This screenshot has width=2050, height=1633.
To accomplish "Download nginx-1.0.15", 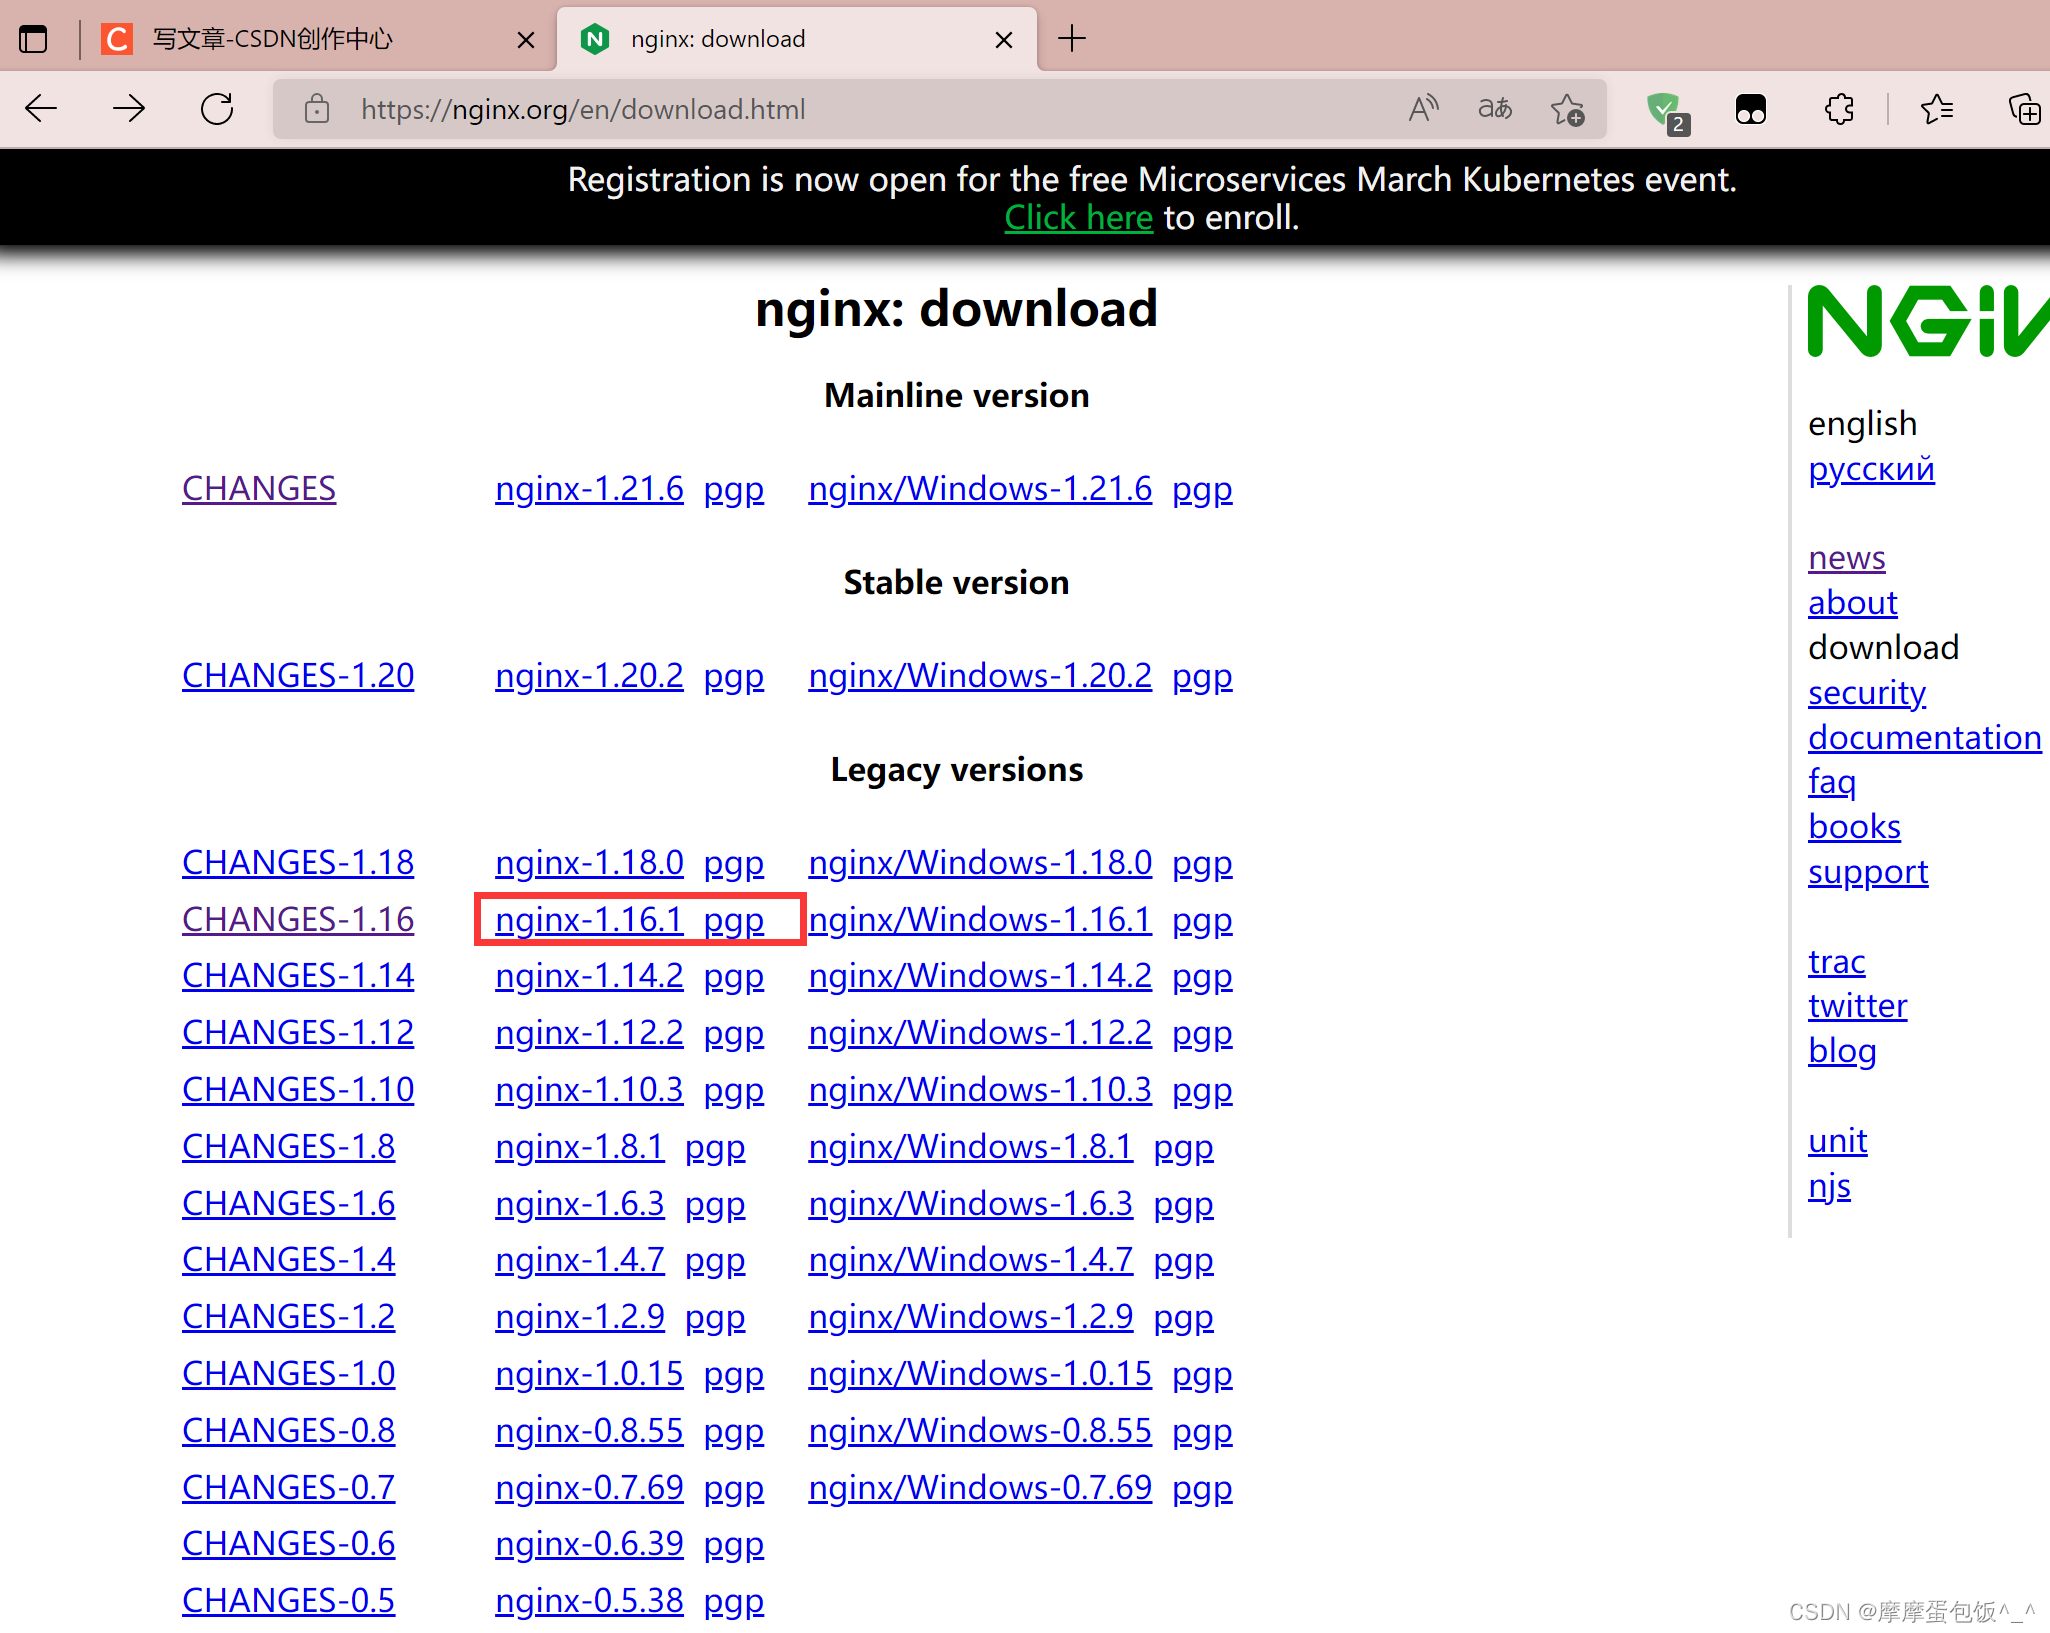I will [589, 1373].
